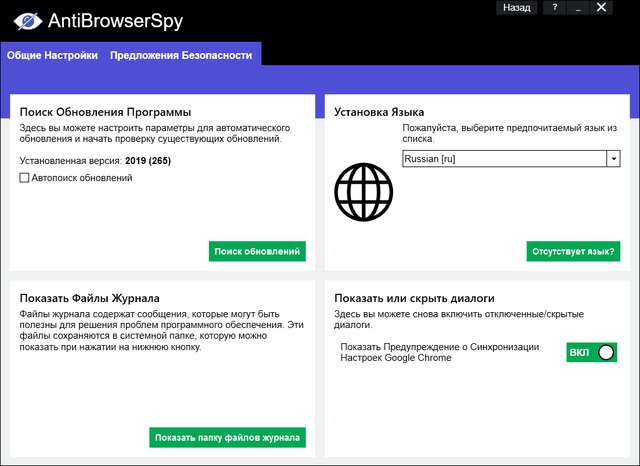Enable the Автопоиск обновлений checkbox
Image resolution: width=640 pixels, height=466 pixels.
click(x=24, y=178)
